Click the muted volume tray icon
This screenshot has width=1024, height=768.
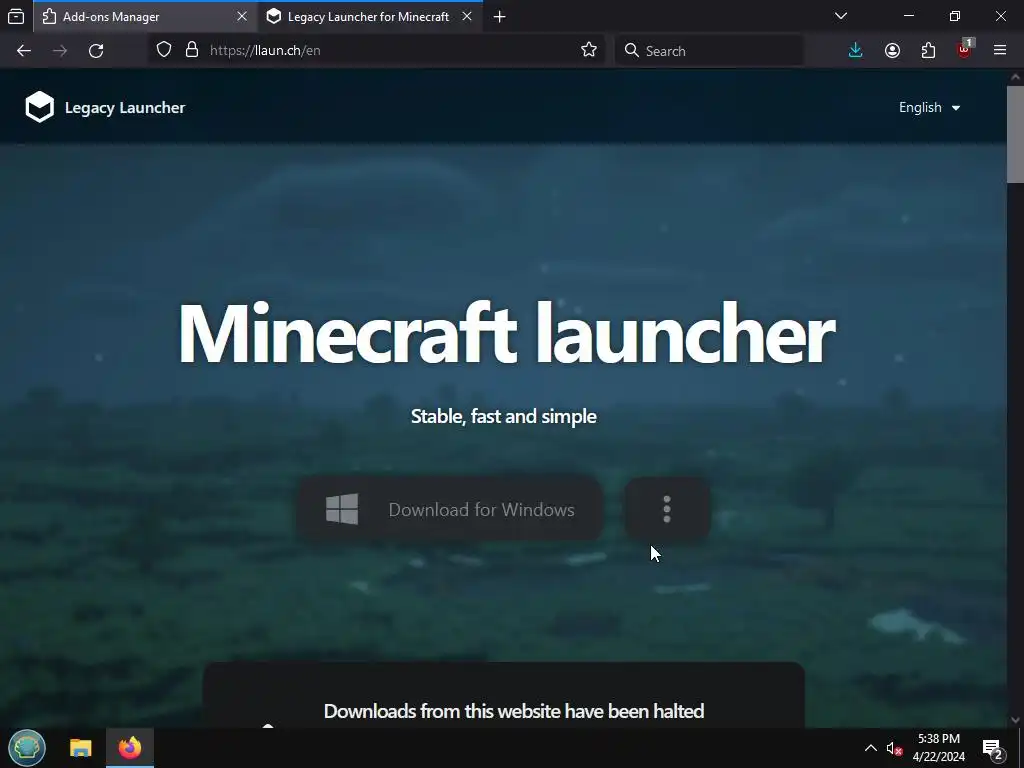coord(894,748)
